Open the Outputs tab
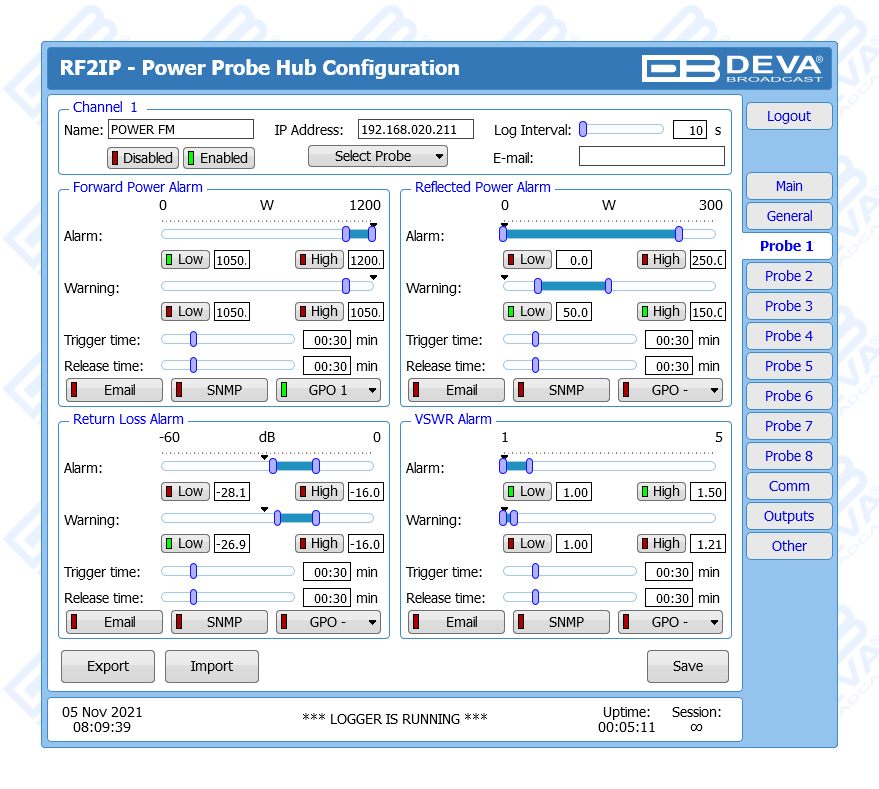This screenshot has height=789, width=879. coord(788,516)
